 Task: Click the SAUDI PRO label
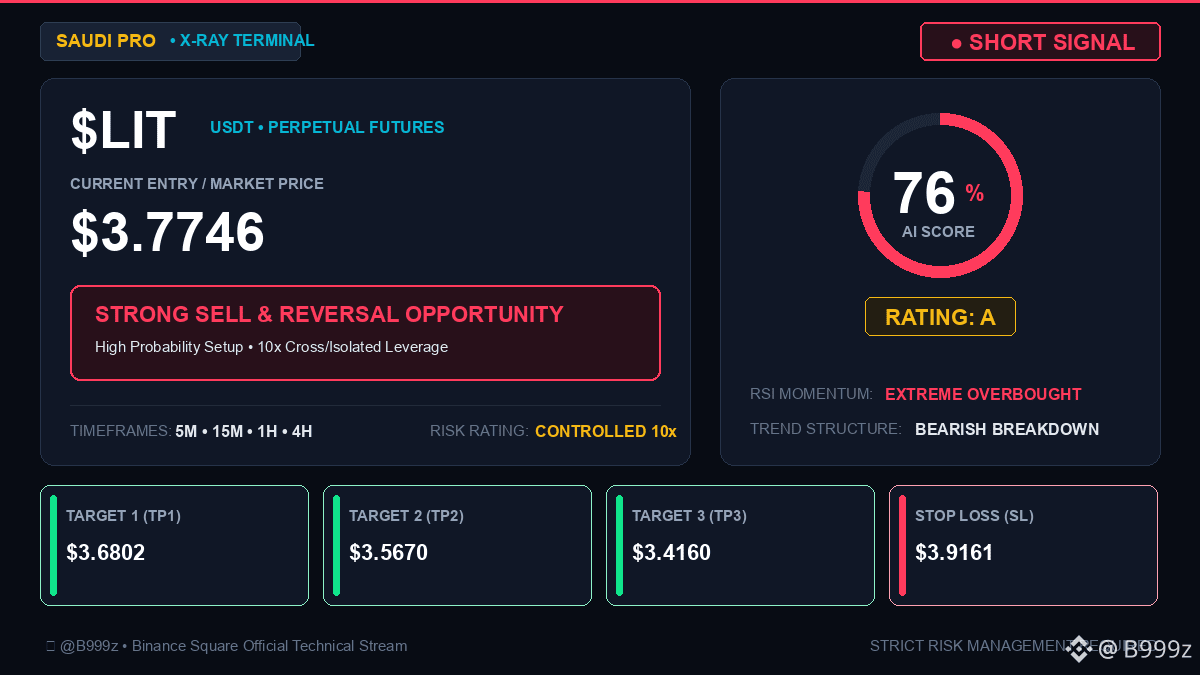point(106,41)
